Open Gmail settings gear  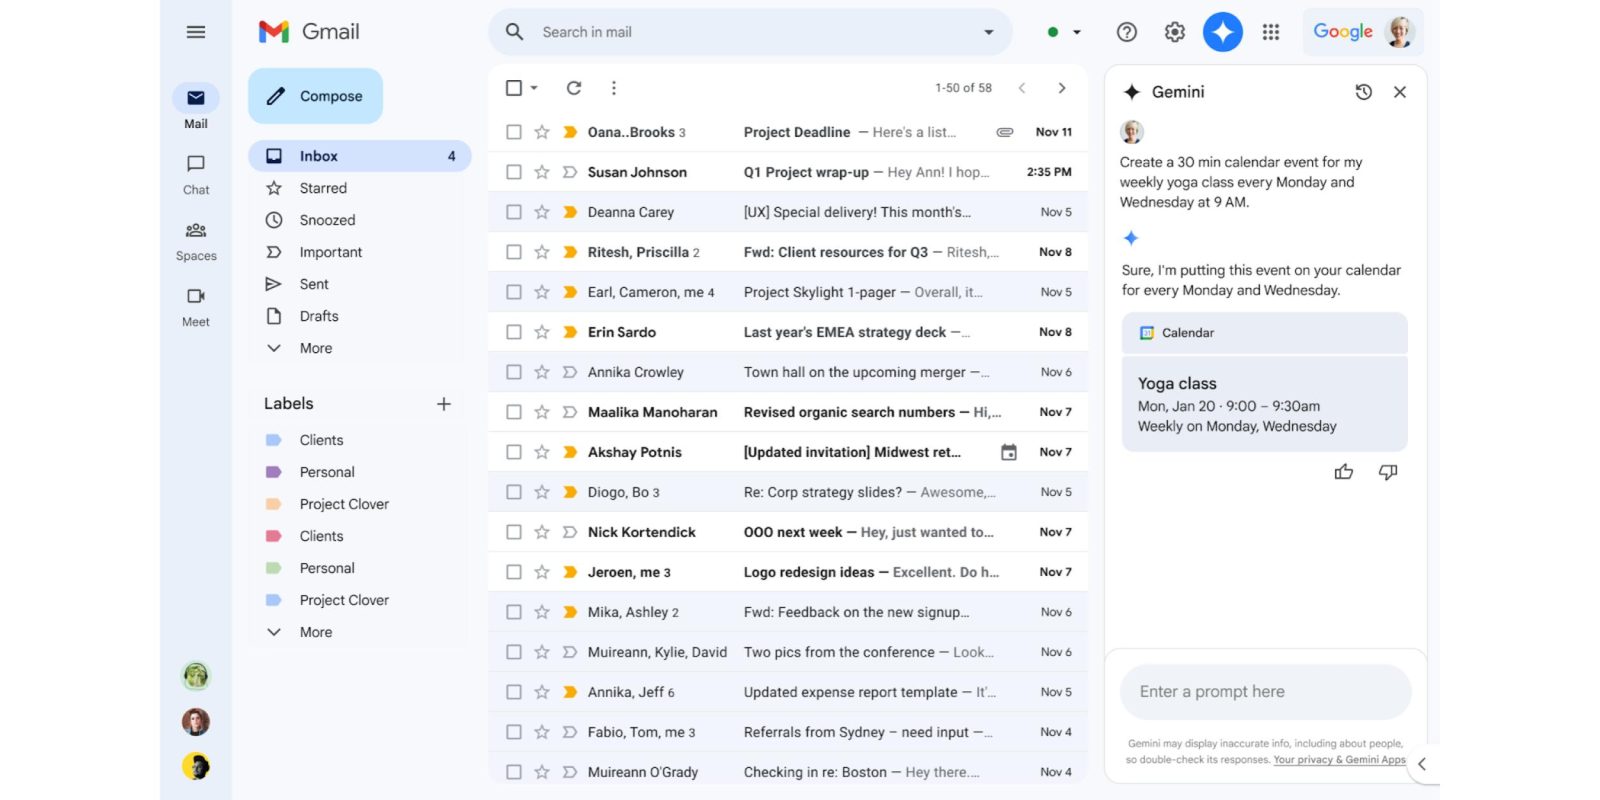tap(1175, 32)
